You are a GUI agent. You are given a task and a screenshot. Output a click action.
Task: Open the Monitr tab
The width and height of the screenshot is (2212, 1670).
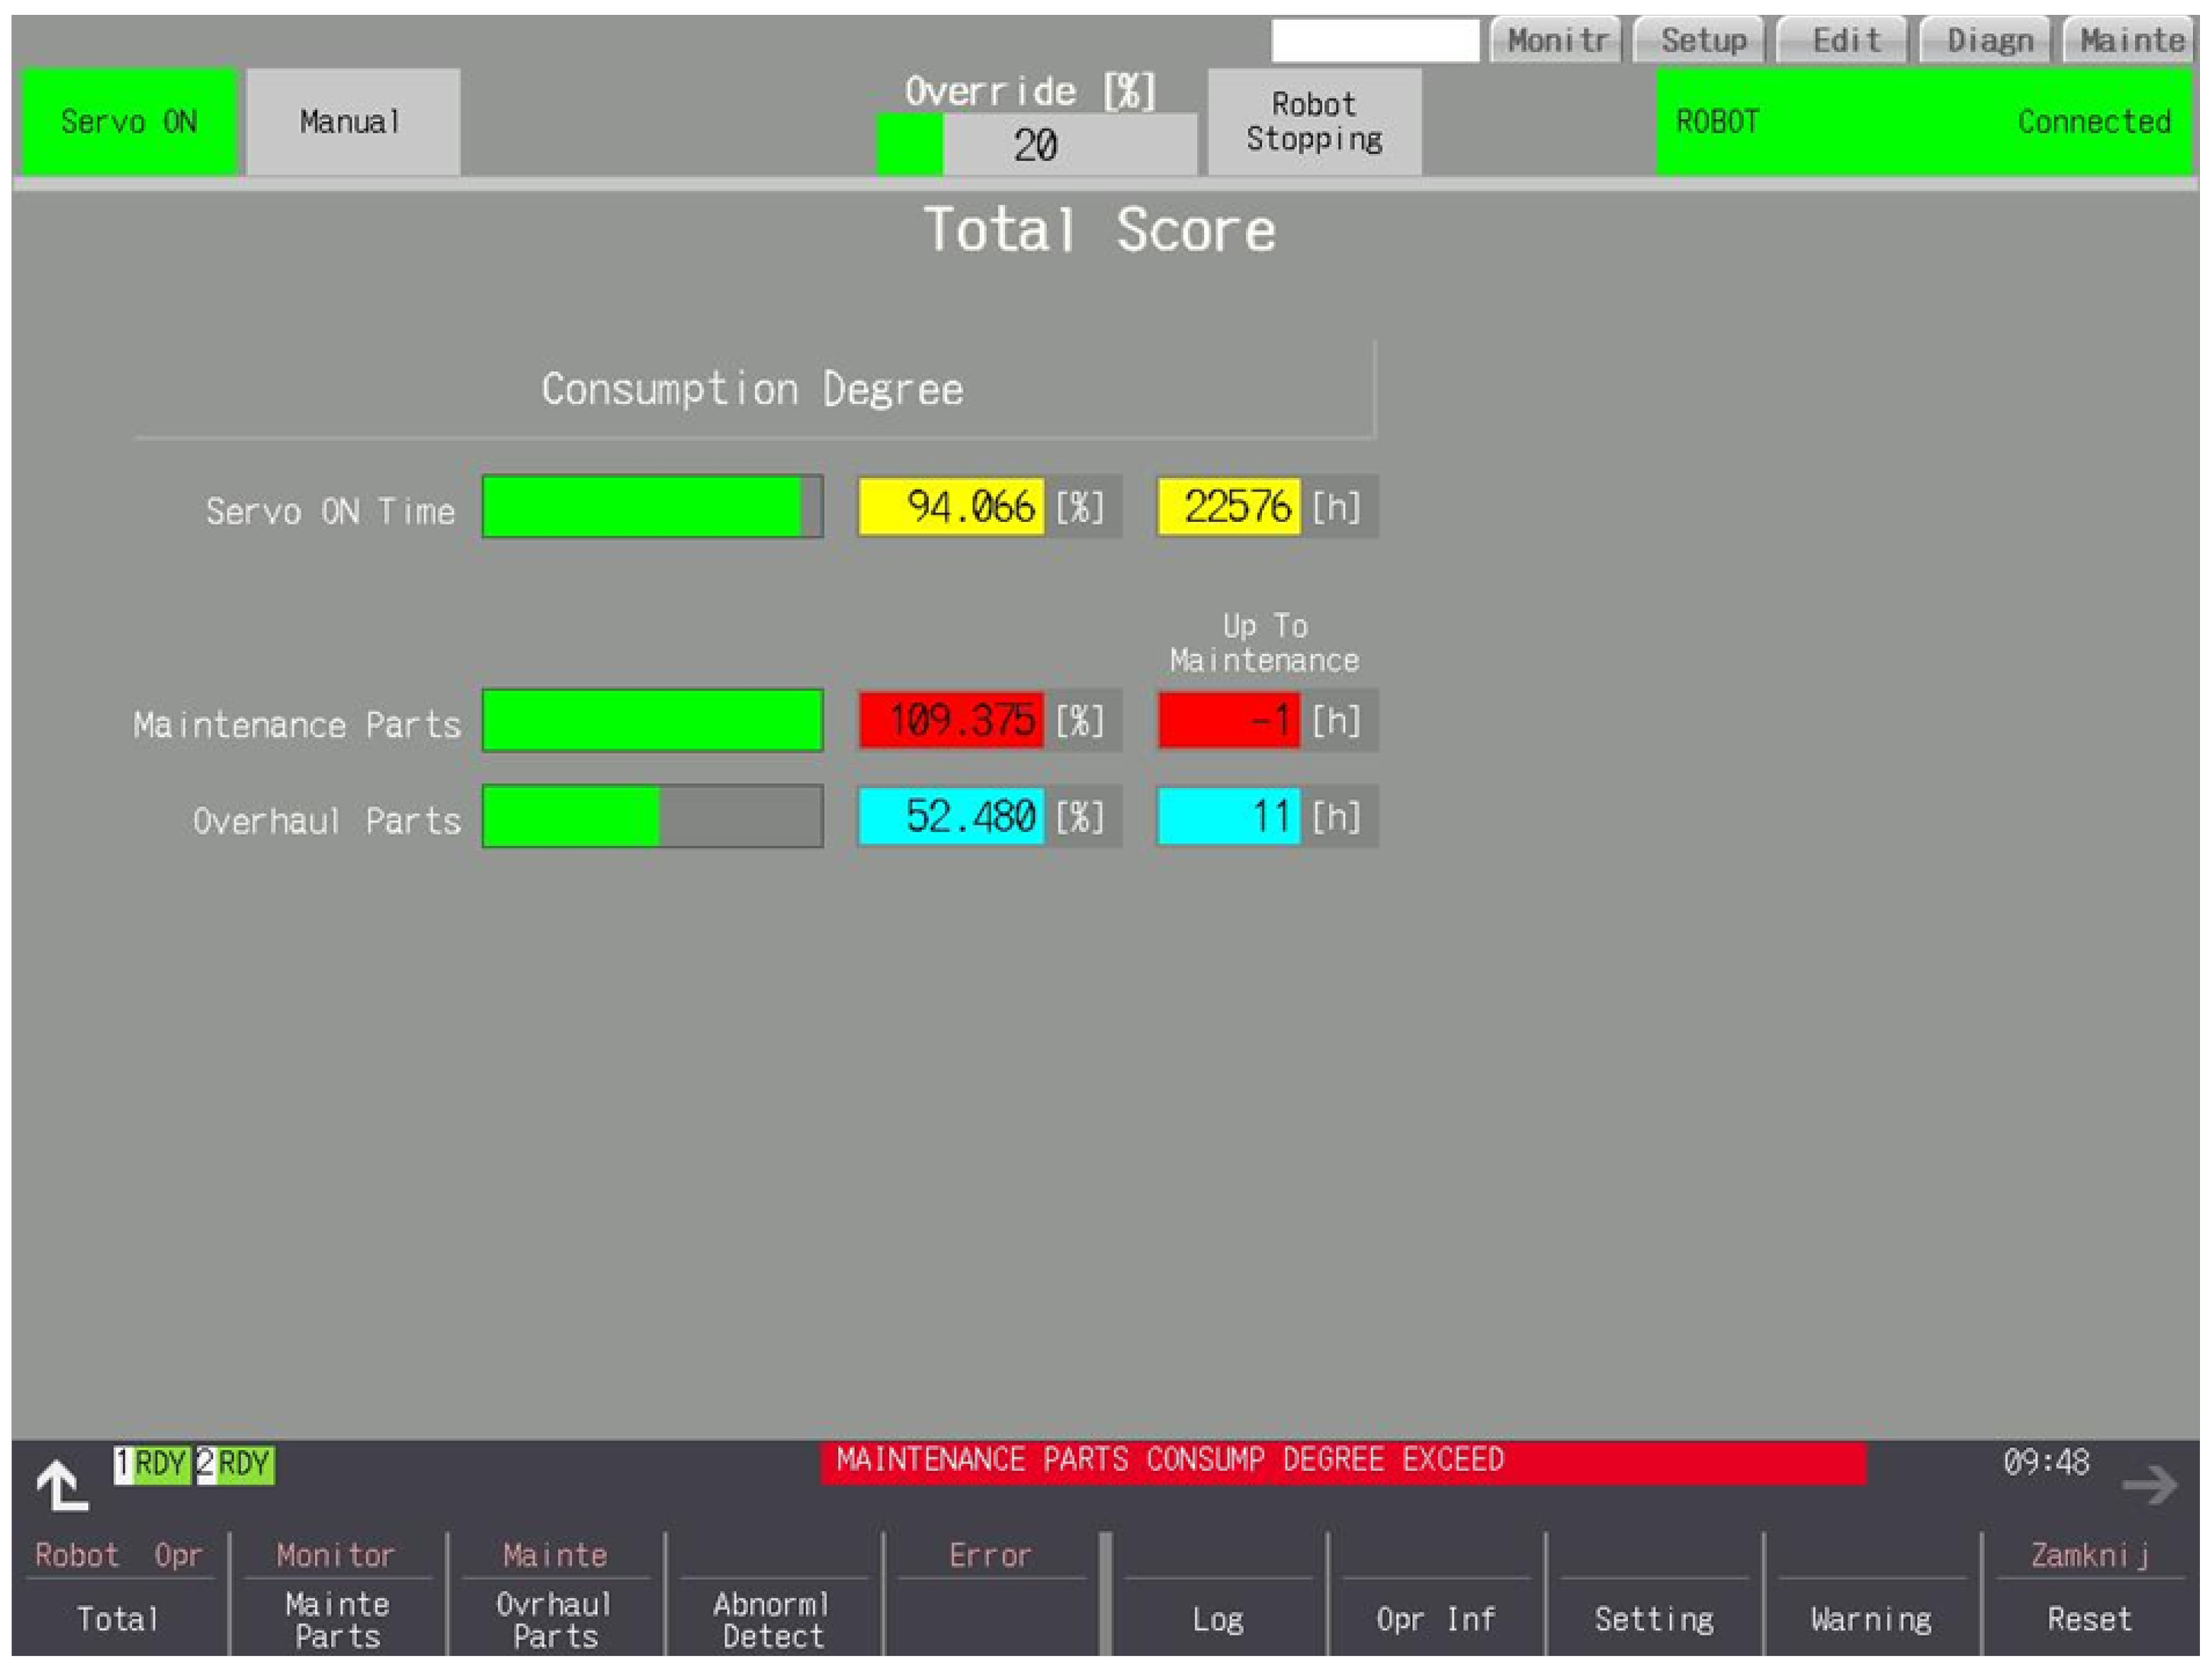pyautogui.click(x=1556, y=41)
